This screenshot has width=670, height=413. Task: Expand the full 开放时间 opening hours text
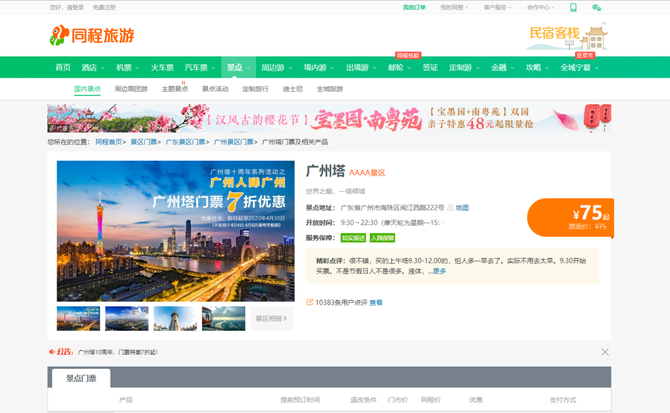[443, 223]
